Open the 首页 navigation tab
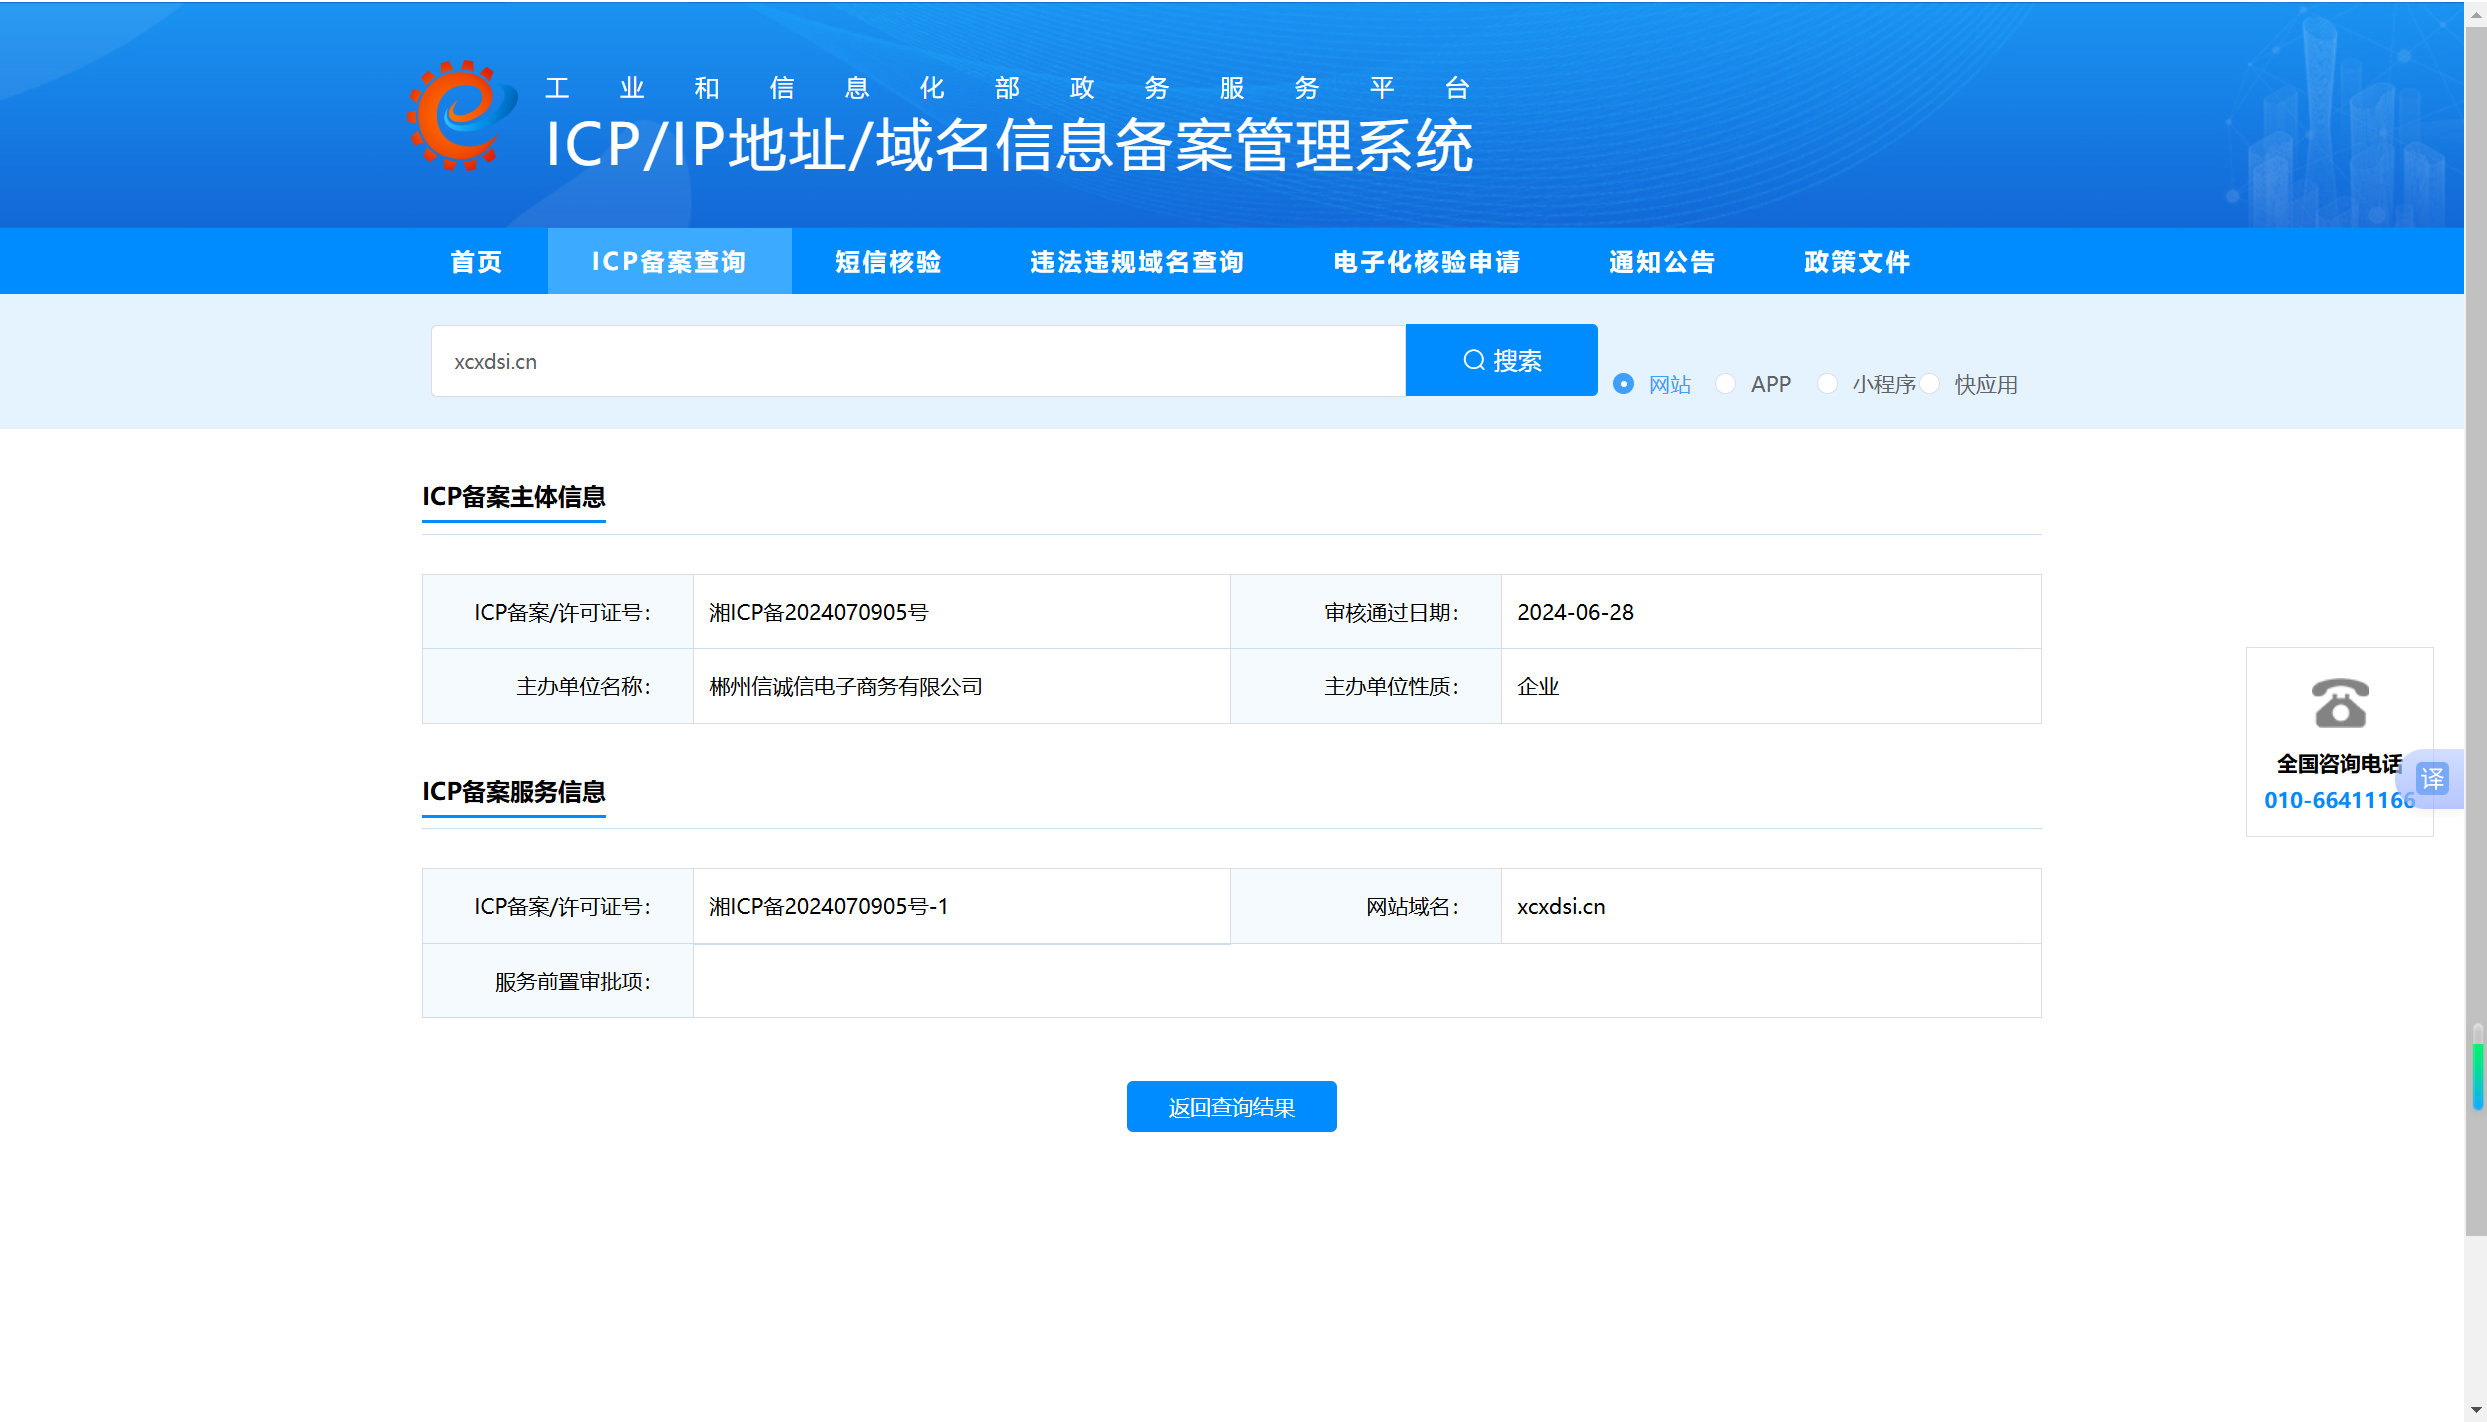Viewport: 2487px width, 1422px height. (x=476, y=262)
